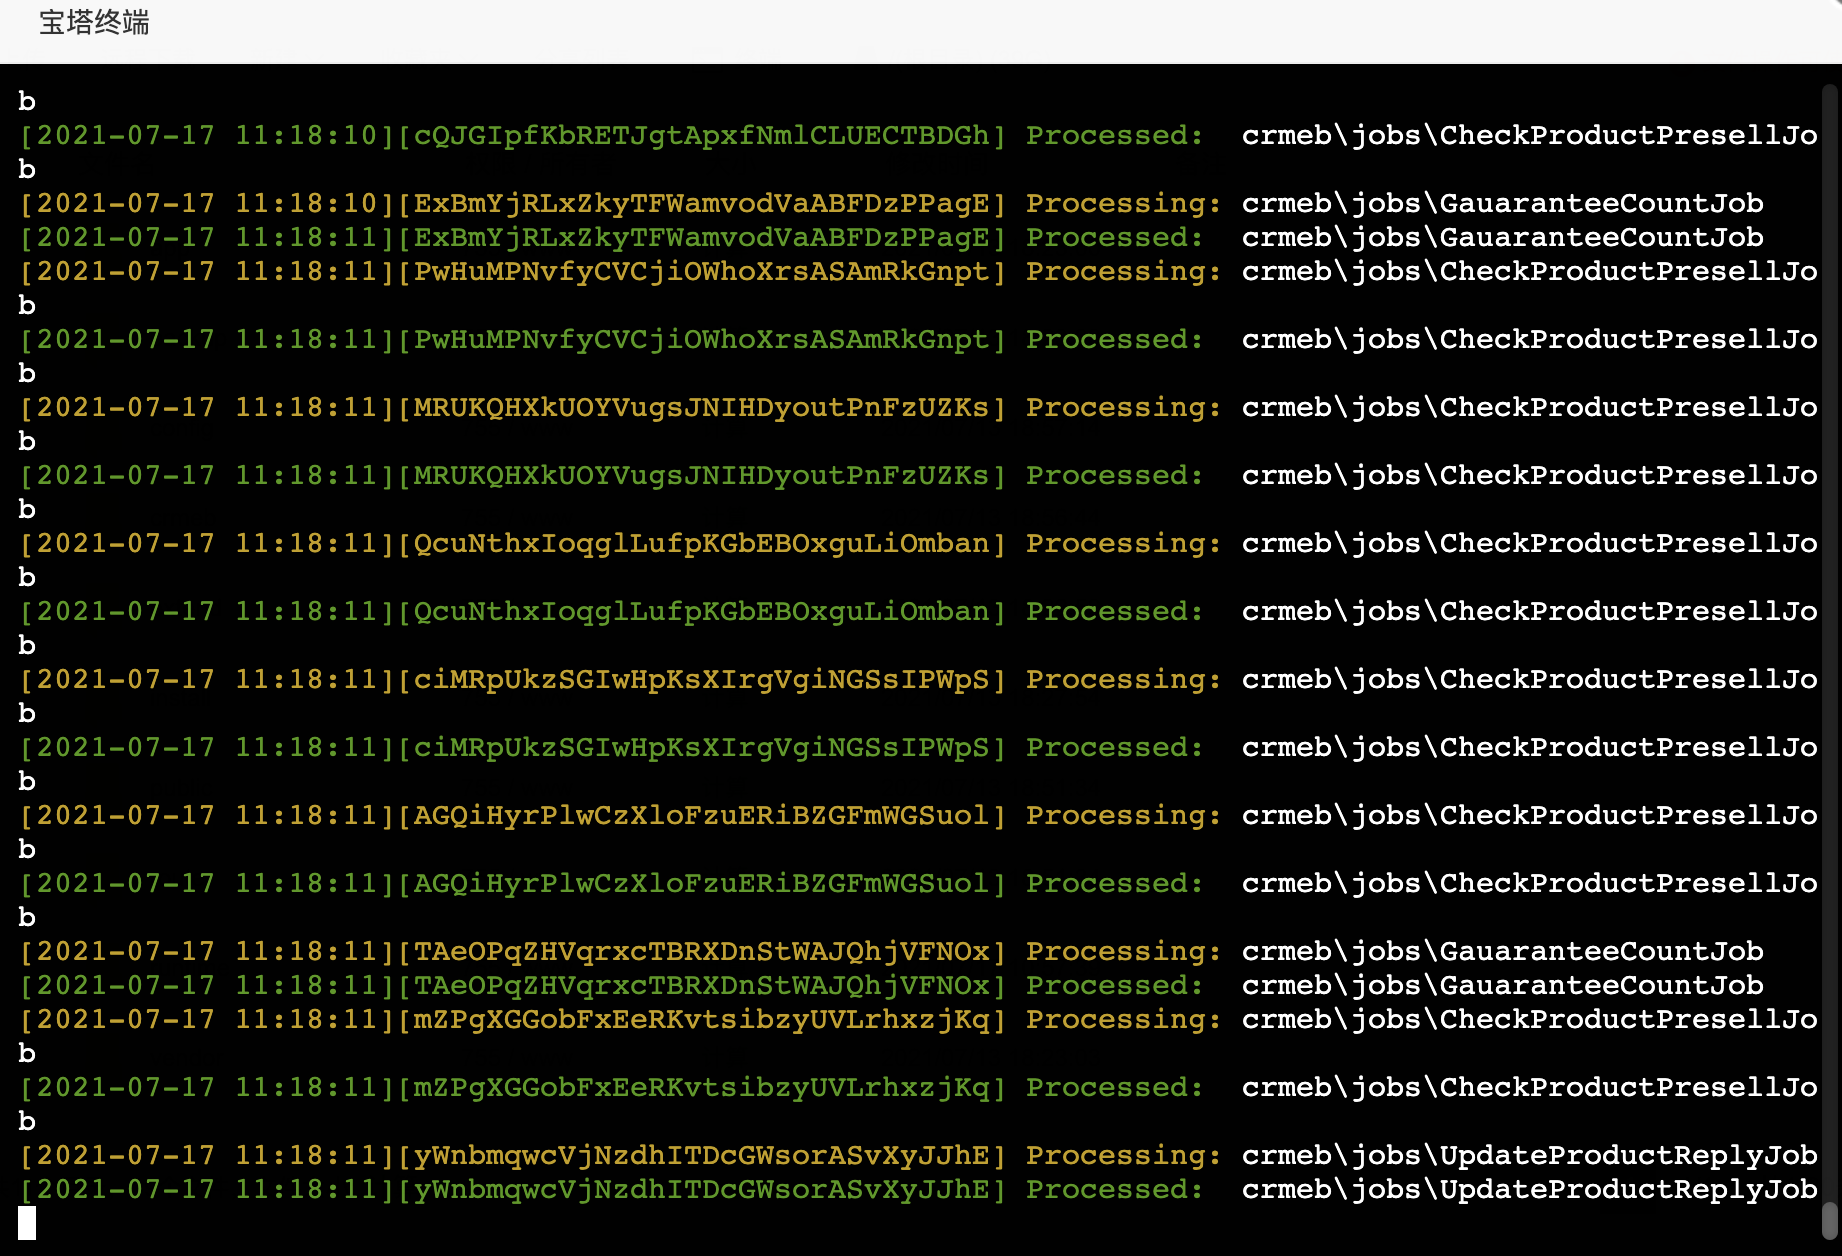Select ID PwHuMPNvfyCVCjiOWhoXrsASAmRkGnpt in Processing line

coord(701,272)
